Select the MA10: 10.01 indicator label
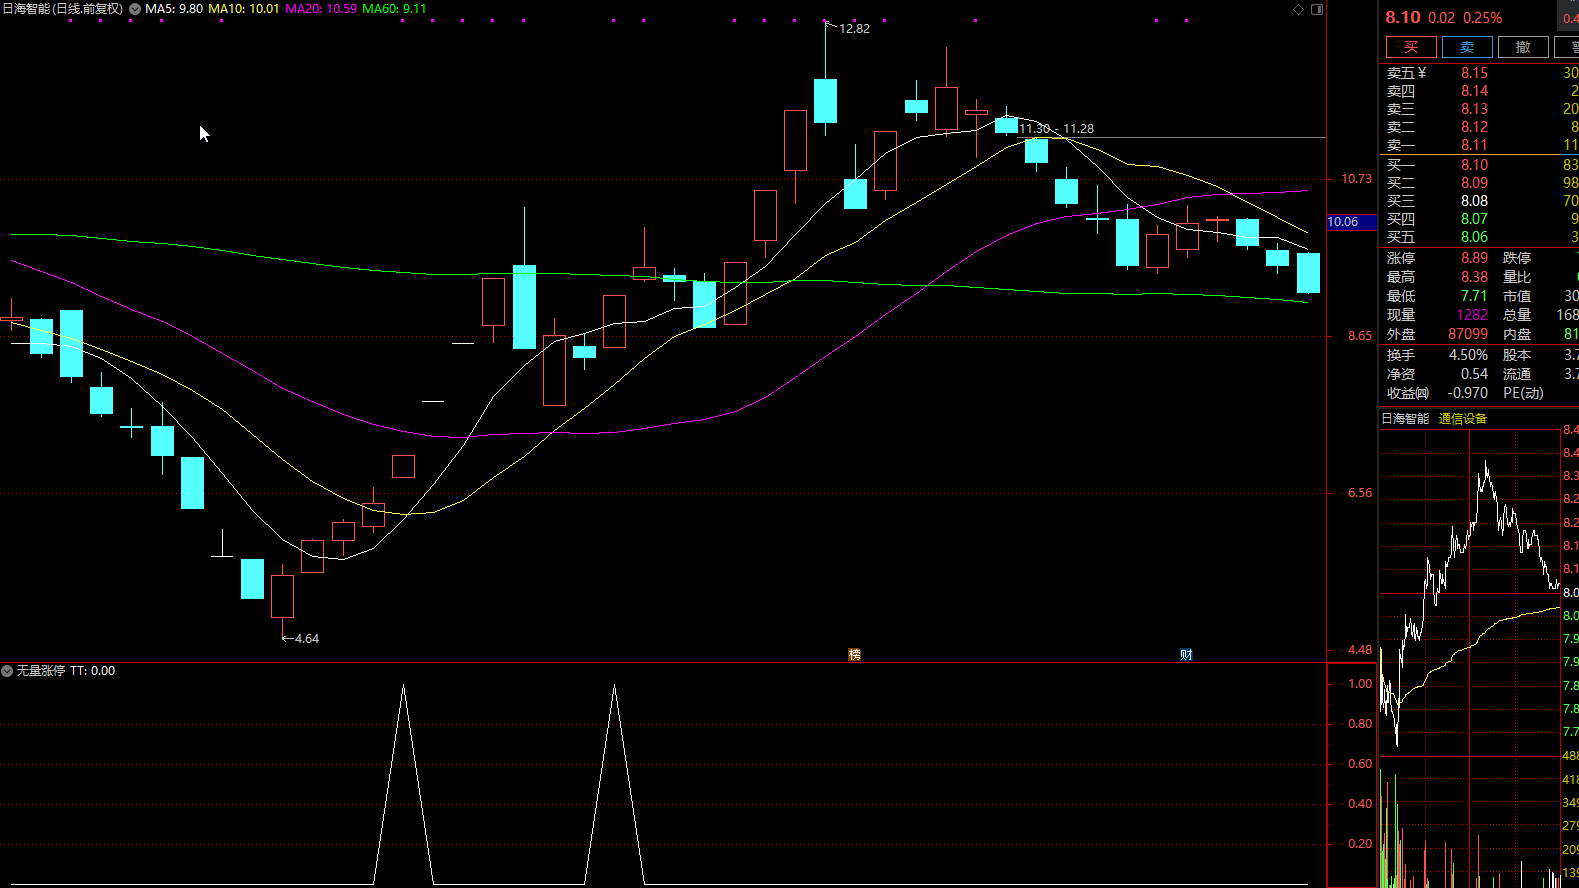Image resolution: width=1579 pixels, height=888 pixels. (244, 9)
